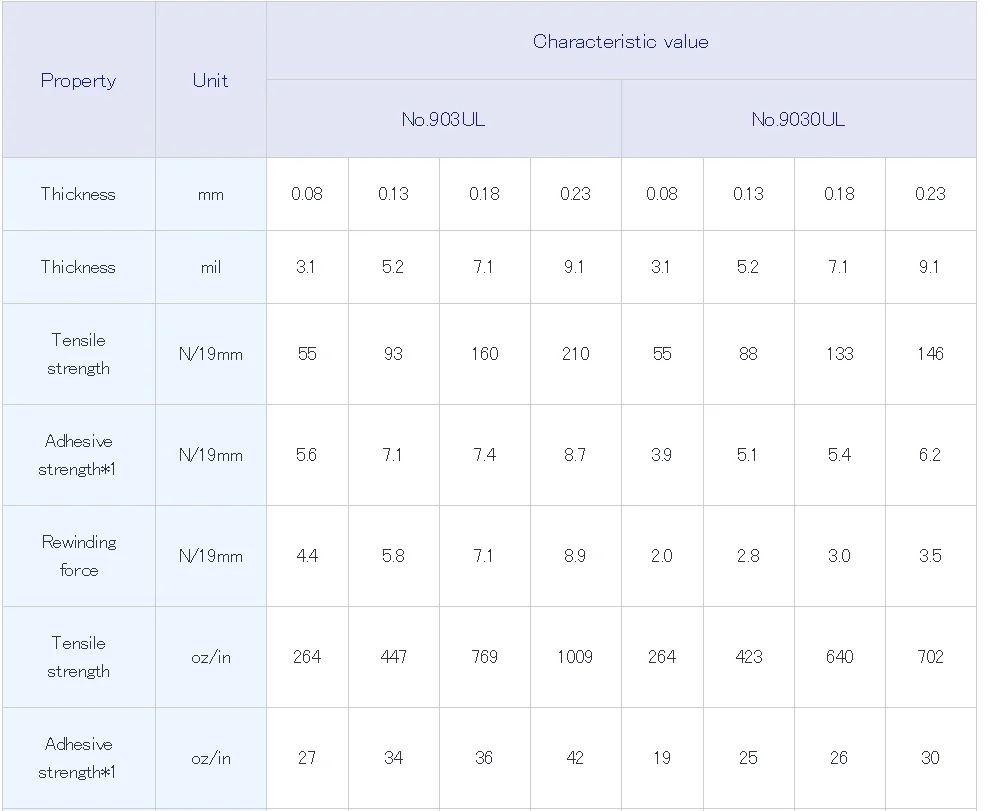Click the adhesive strength value 8.7

(575, 455)
